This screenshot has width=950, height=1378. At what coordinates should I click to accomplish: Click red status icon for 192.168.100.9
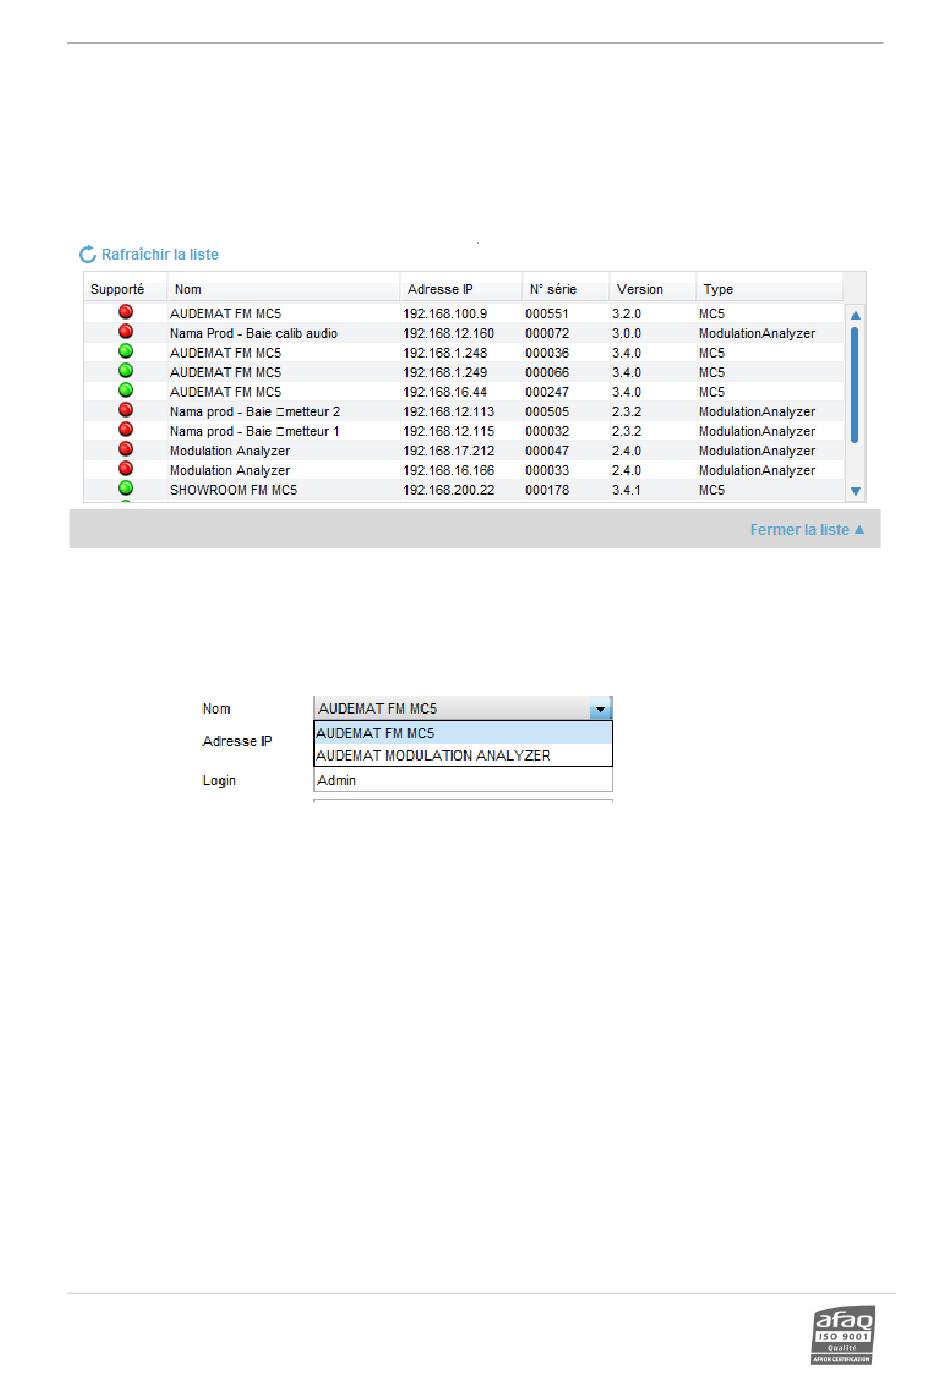click(x=126, y=312)
